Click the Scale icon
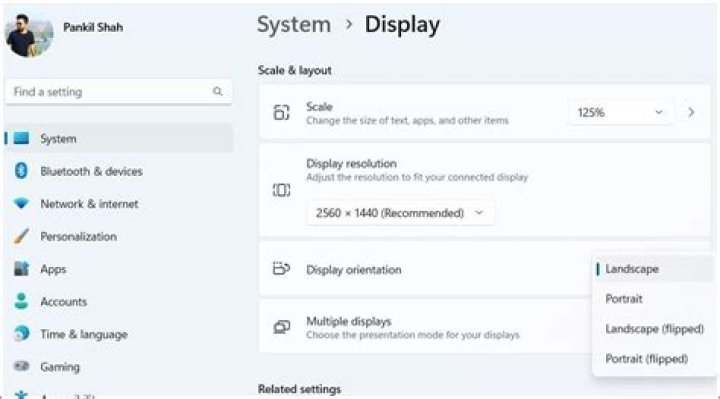The height and width of the screenshot is (399, 720). 281,112
